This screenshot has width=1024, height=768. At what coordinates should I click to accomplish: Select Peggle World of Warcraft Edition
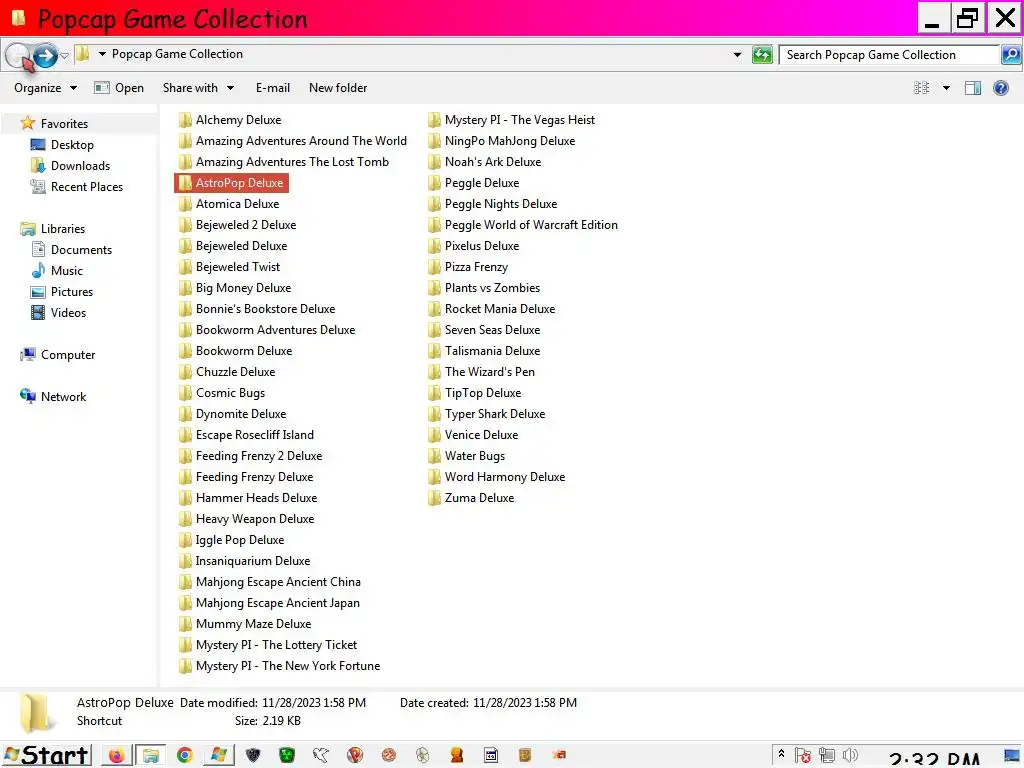coord(522,225)
